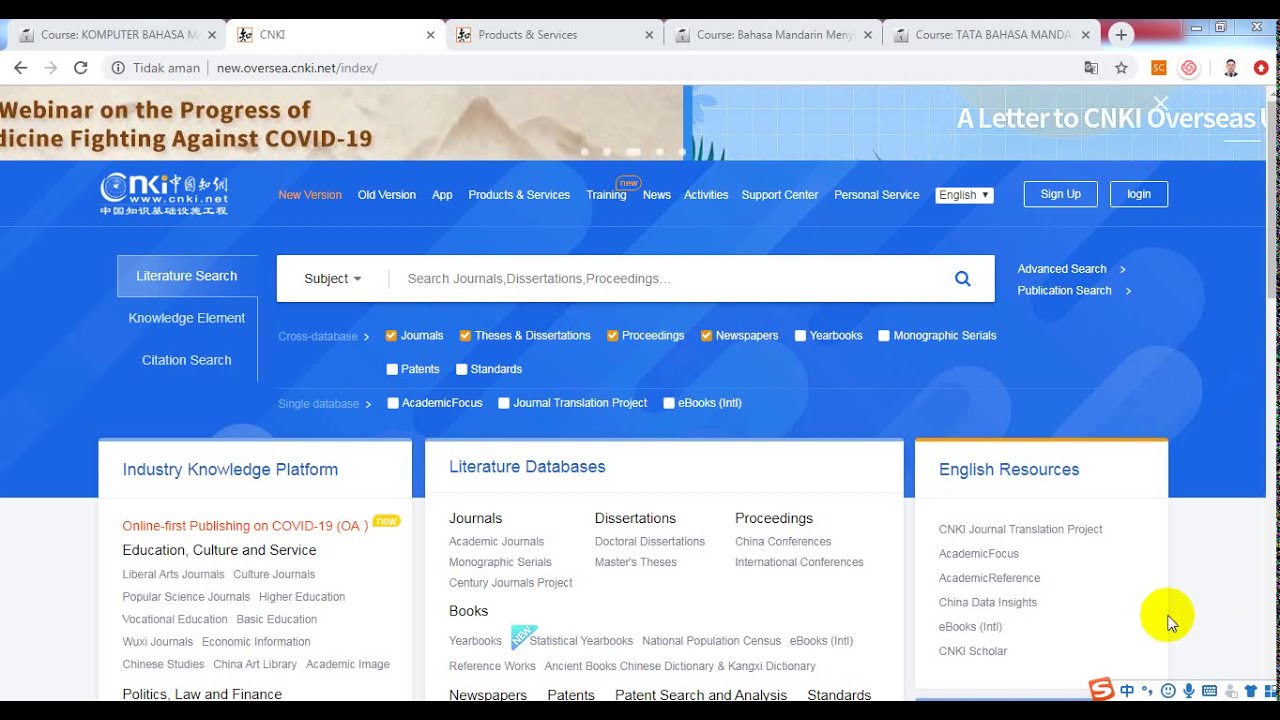Select the third banner carousel dot
The width and height of the screenshot is (1280, 720).
point(633,152)
